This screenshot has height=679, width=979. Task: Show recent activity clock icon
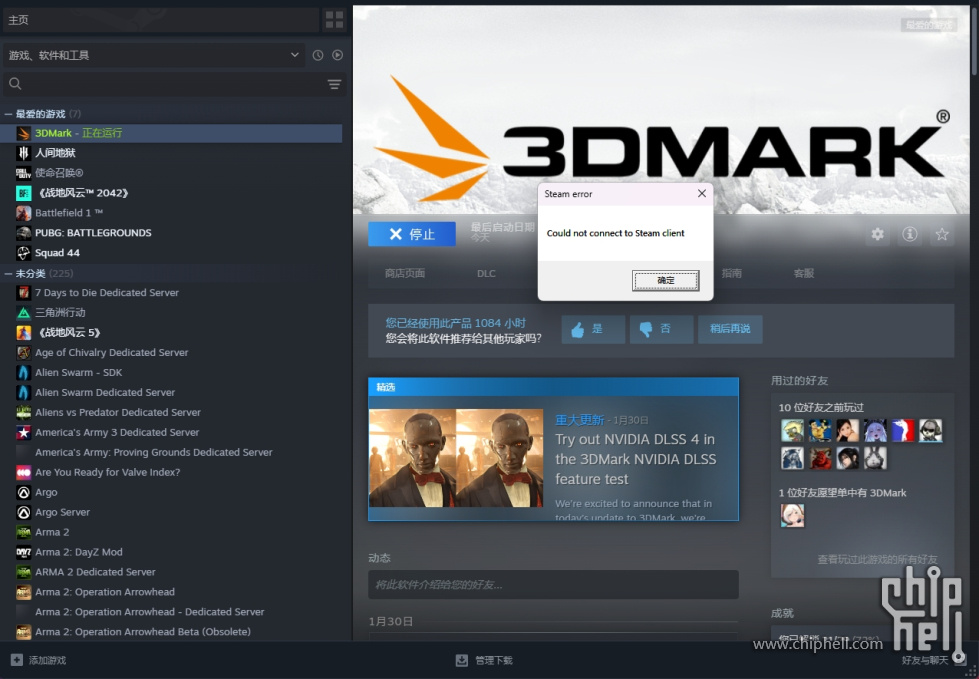coord(318,56)
